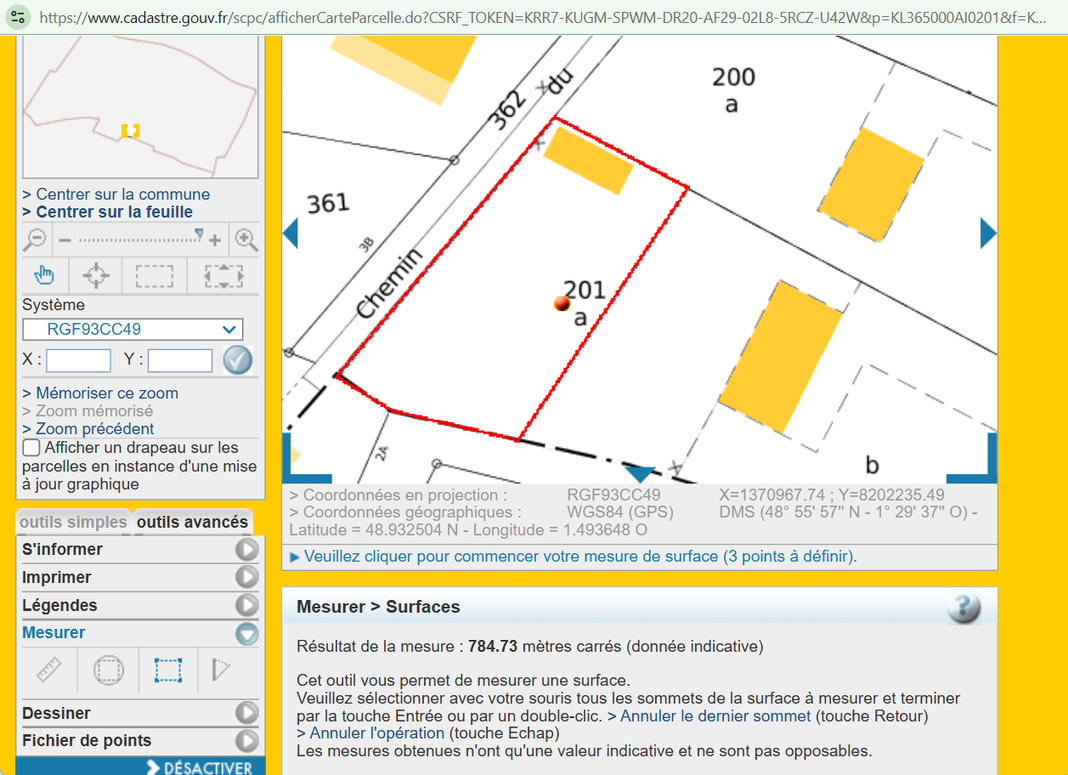
Task: Select the surface area measuring tool
Action: click(167, 670)
